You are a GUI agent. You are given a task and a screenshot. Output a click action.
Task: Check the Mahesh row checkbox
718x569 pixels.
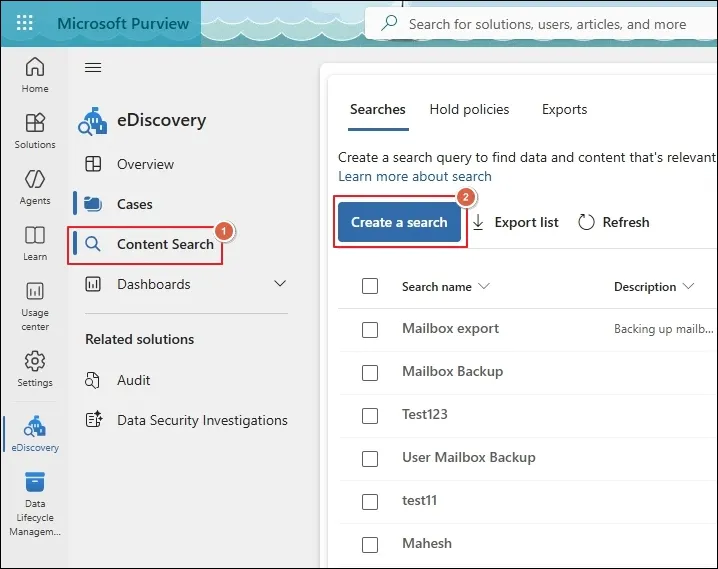pyautogui.click(x=370, y=545)
